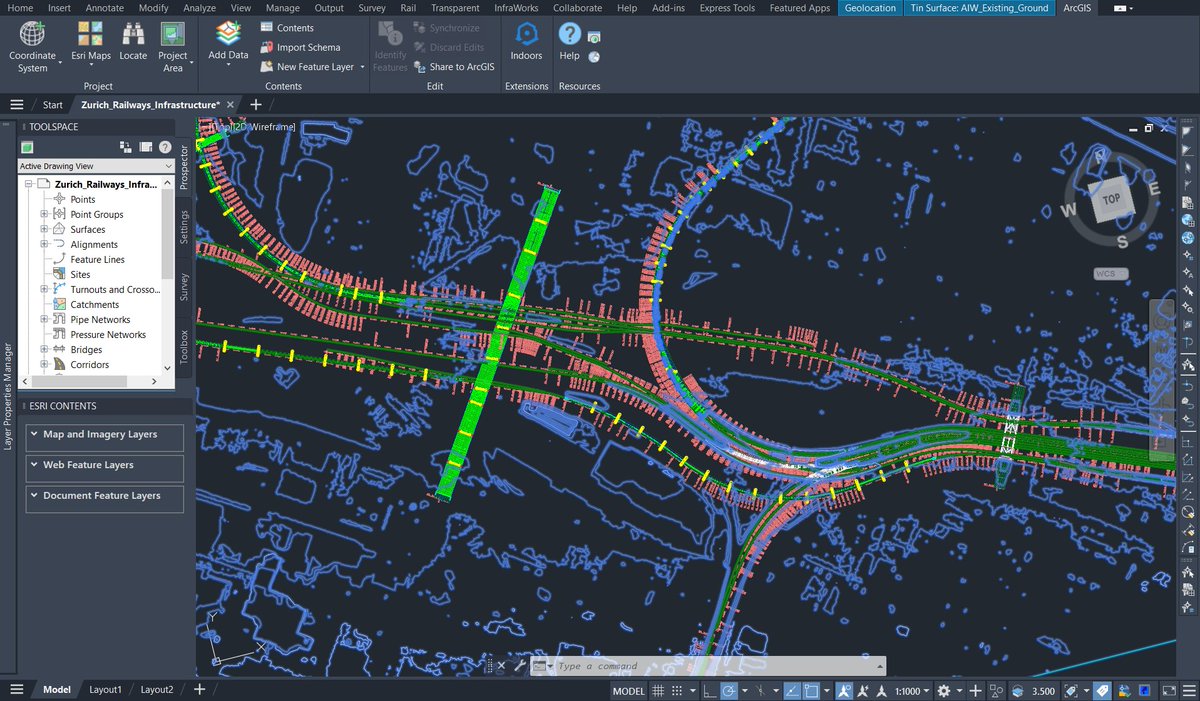Click the Add Data icon

[227, 40]
